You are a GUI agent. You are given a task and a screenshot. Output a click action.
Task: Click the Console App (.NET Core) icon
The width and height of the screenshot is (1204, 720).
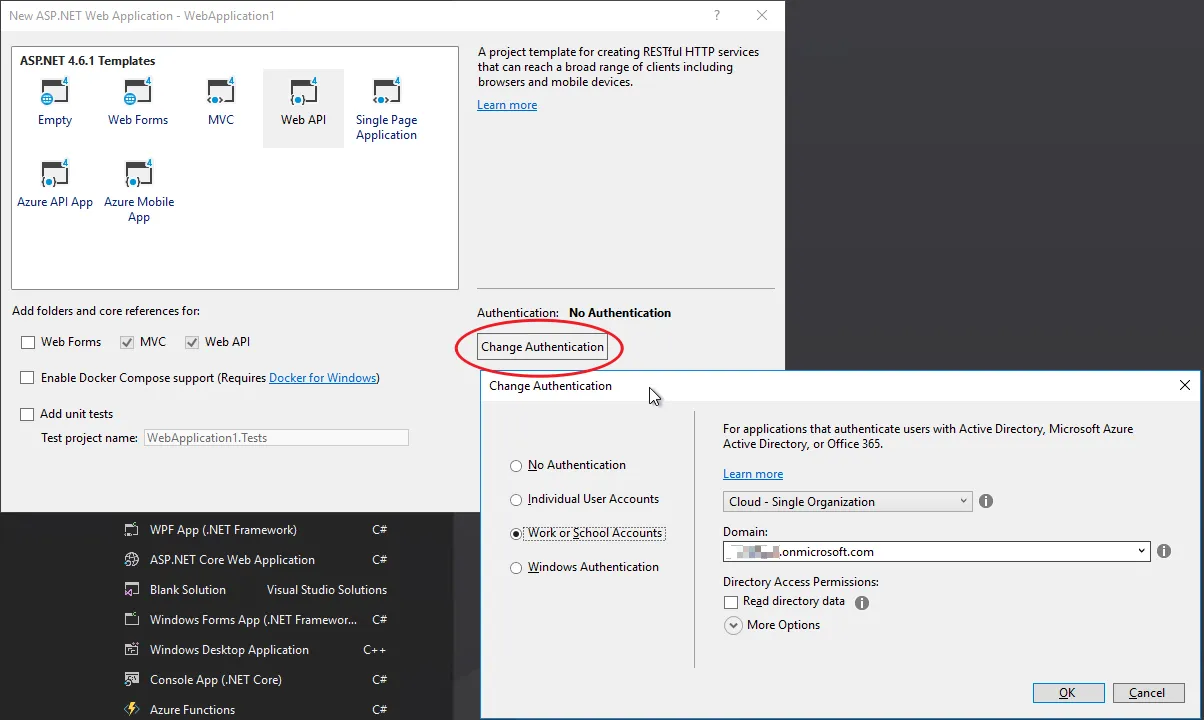[x=131, y=680]
